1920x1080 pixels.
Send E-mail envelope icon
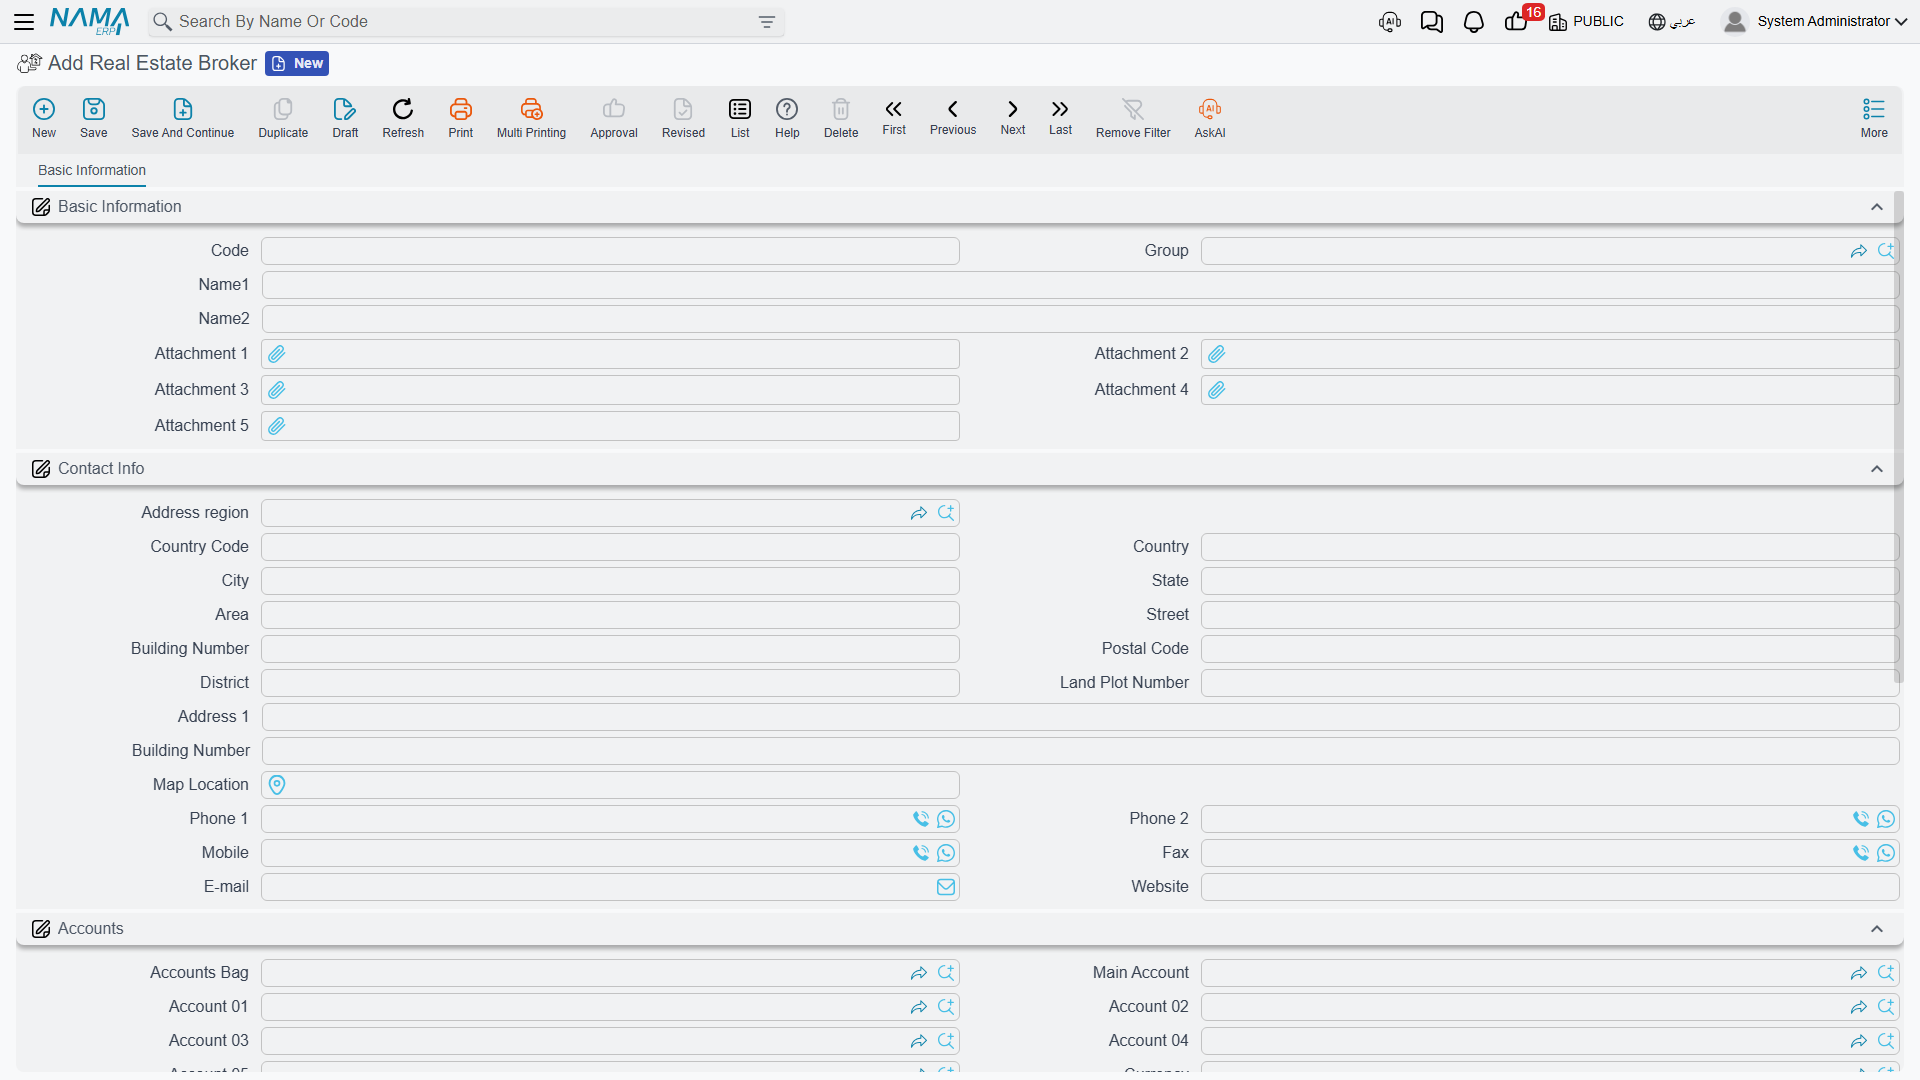[x=946, y=887]
